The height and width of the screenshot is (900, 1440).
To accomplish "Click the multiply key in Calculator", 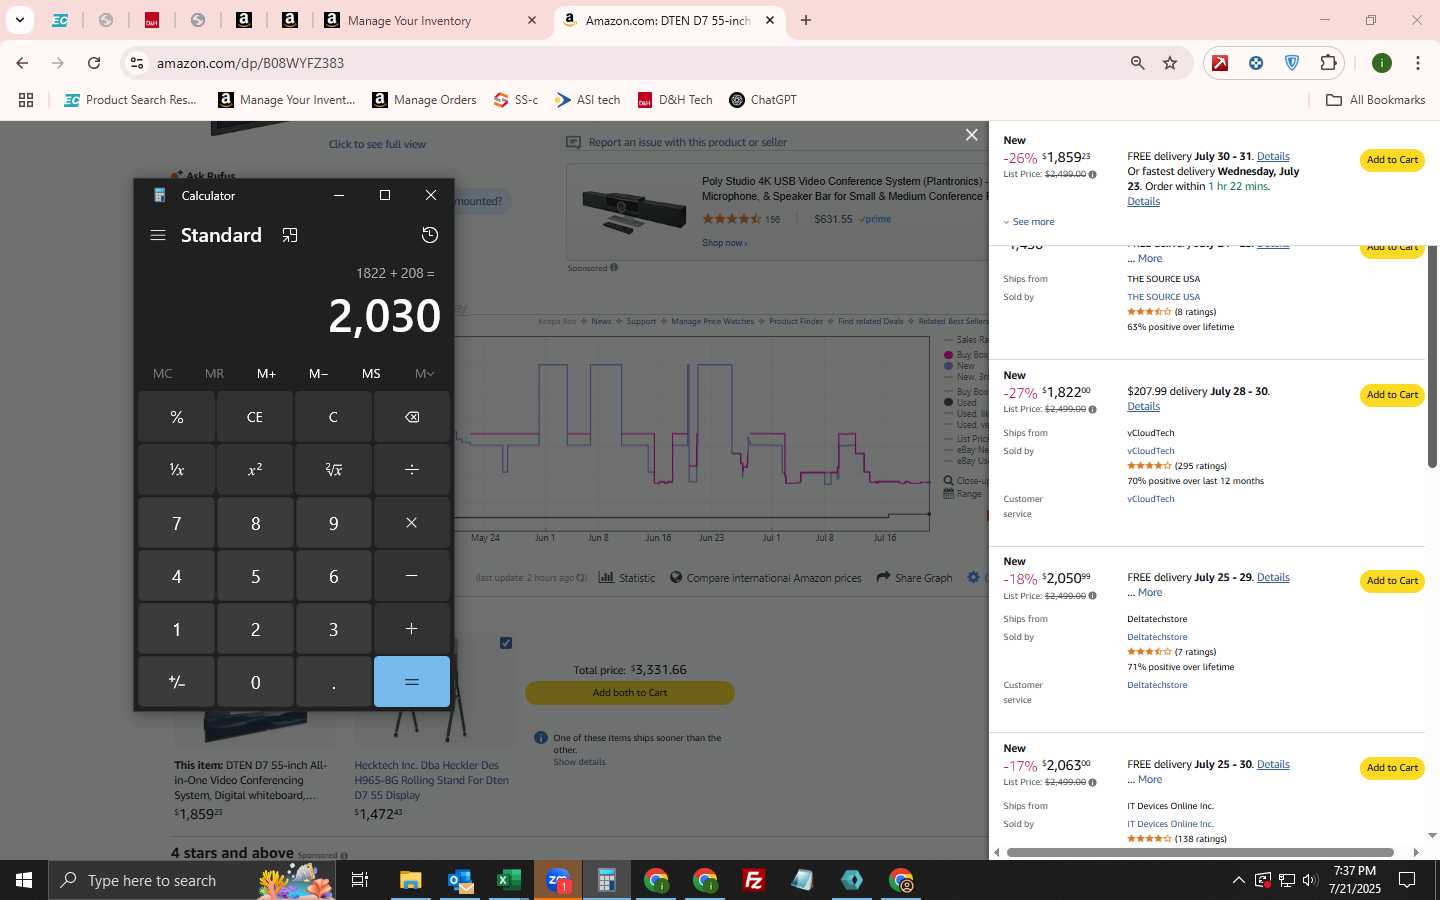I will pyautogui.click(x=412, y=522).
